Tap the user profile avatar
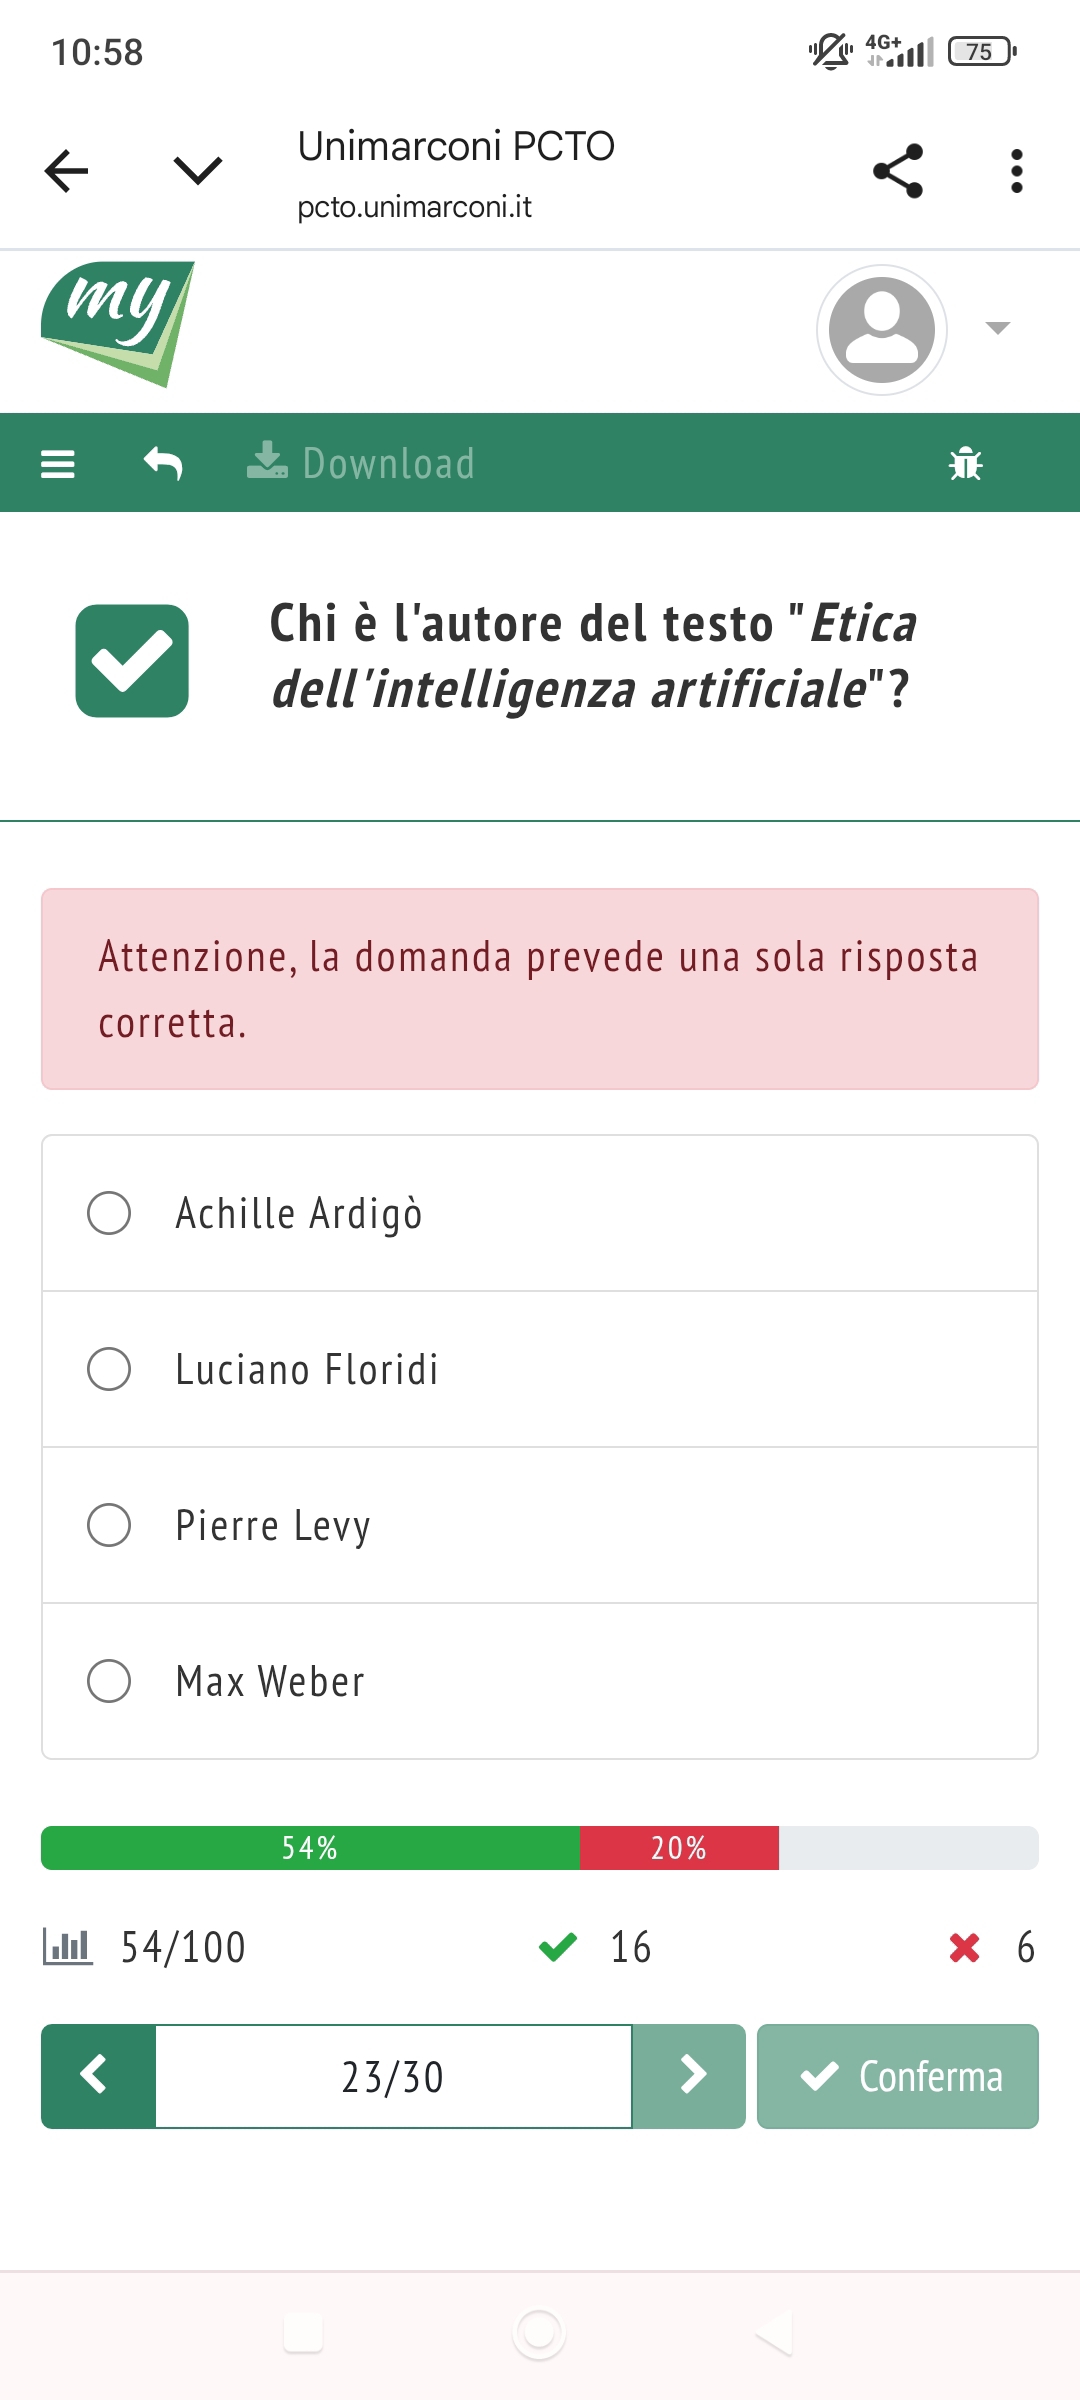Image resolution: width=1080 pixels, height=2400 pixels. [x=881, y=330]
